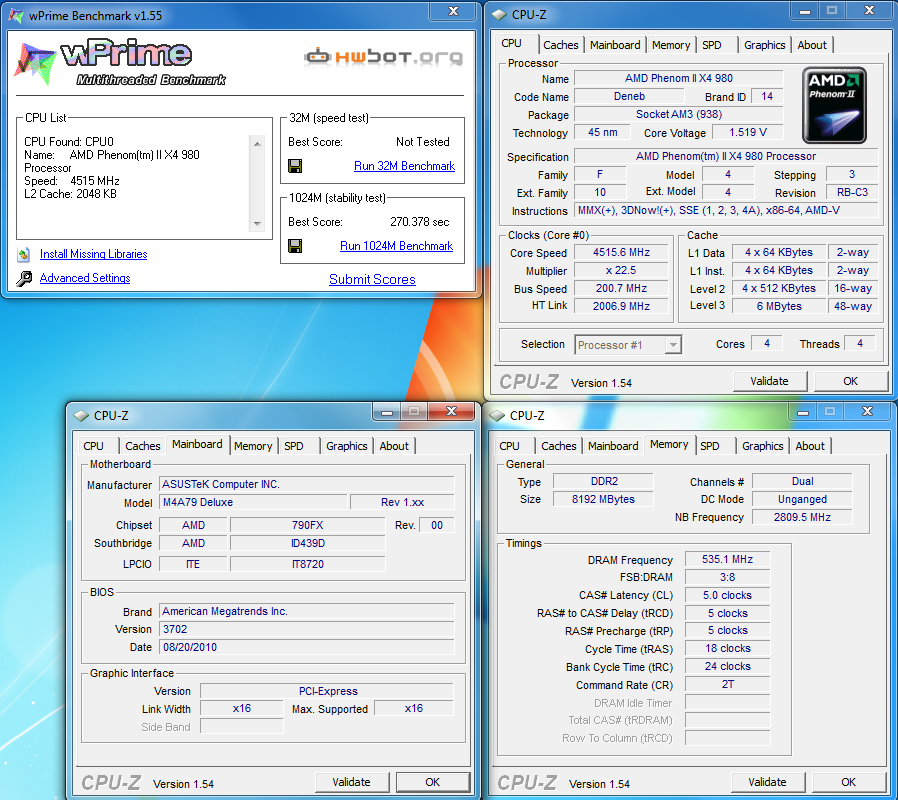Click the Install Missing Libraries icon
The image size is (898, 800).
[x=23, y=254]
